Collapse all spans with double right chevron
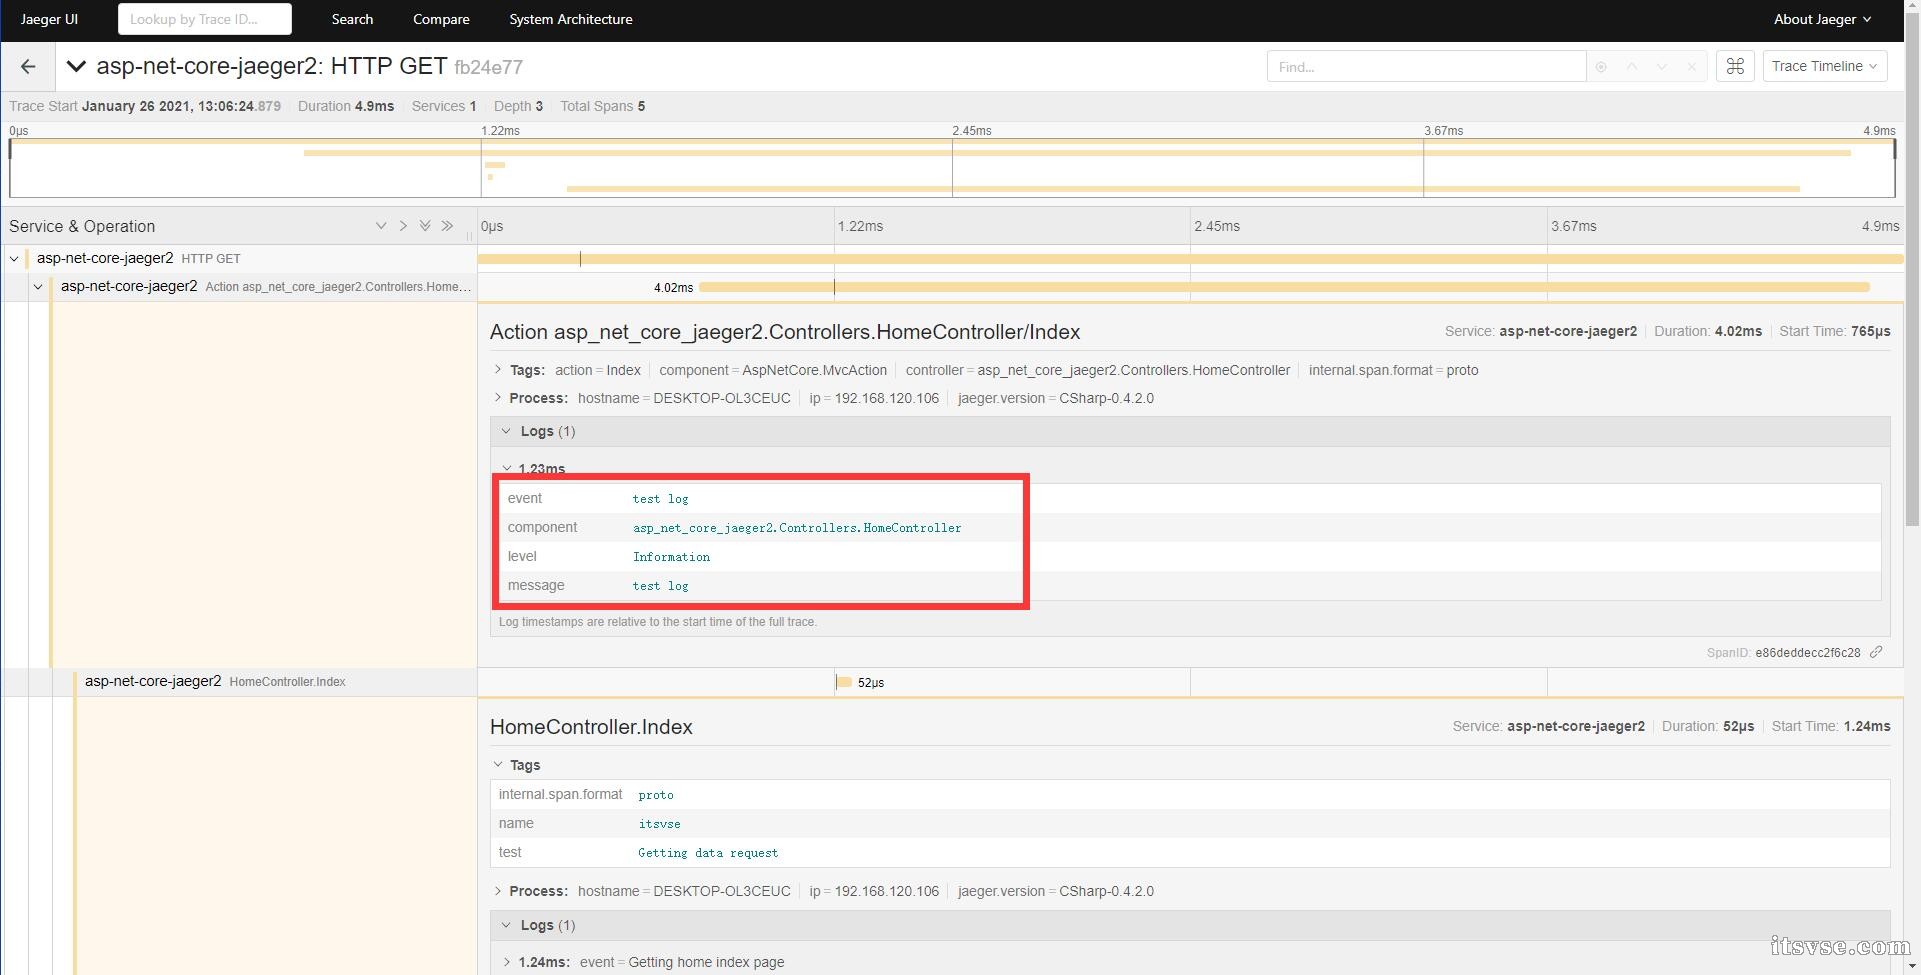Viewport: 1921px width, 975px height. 447,226
